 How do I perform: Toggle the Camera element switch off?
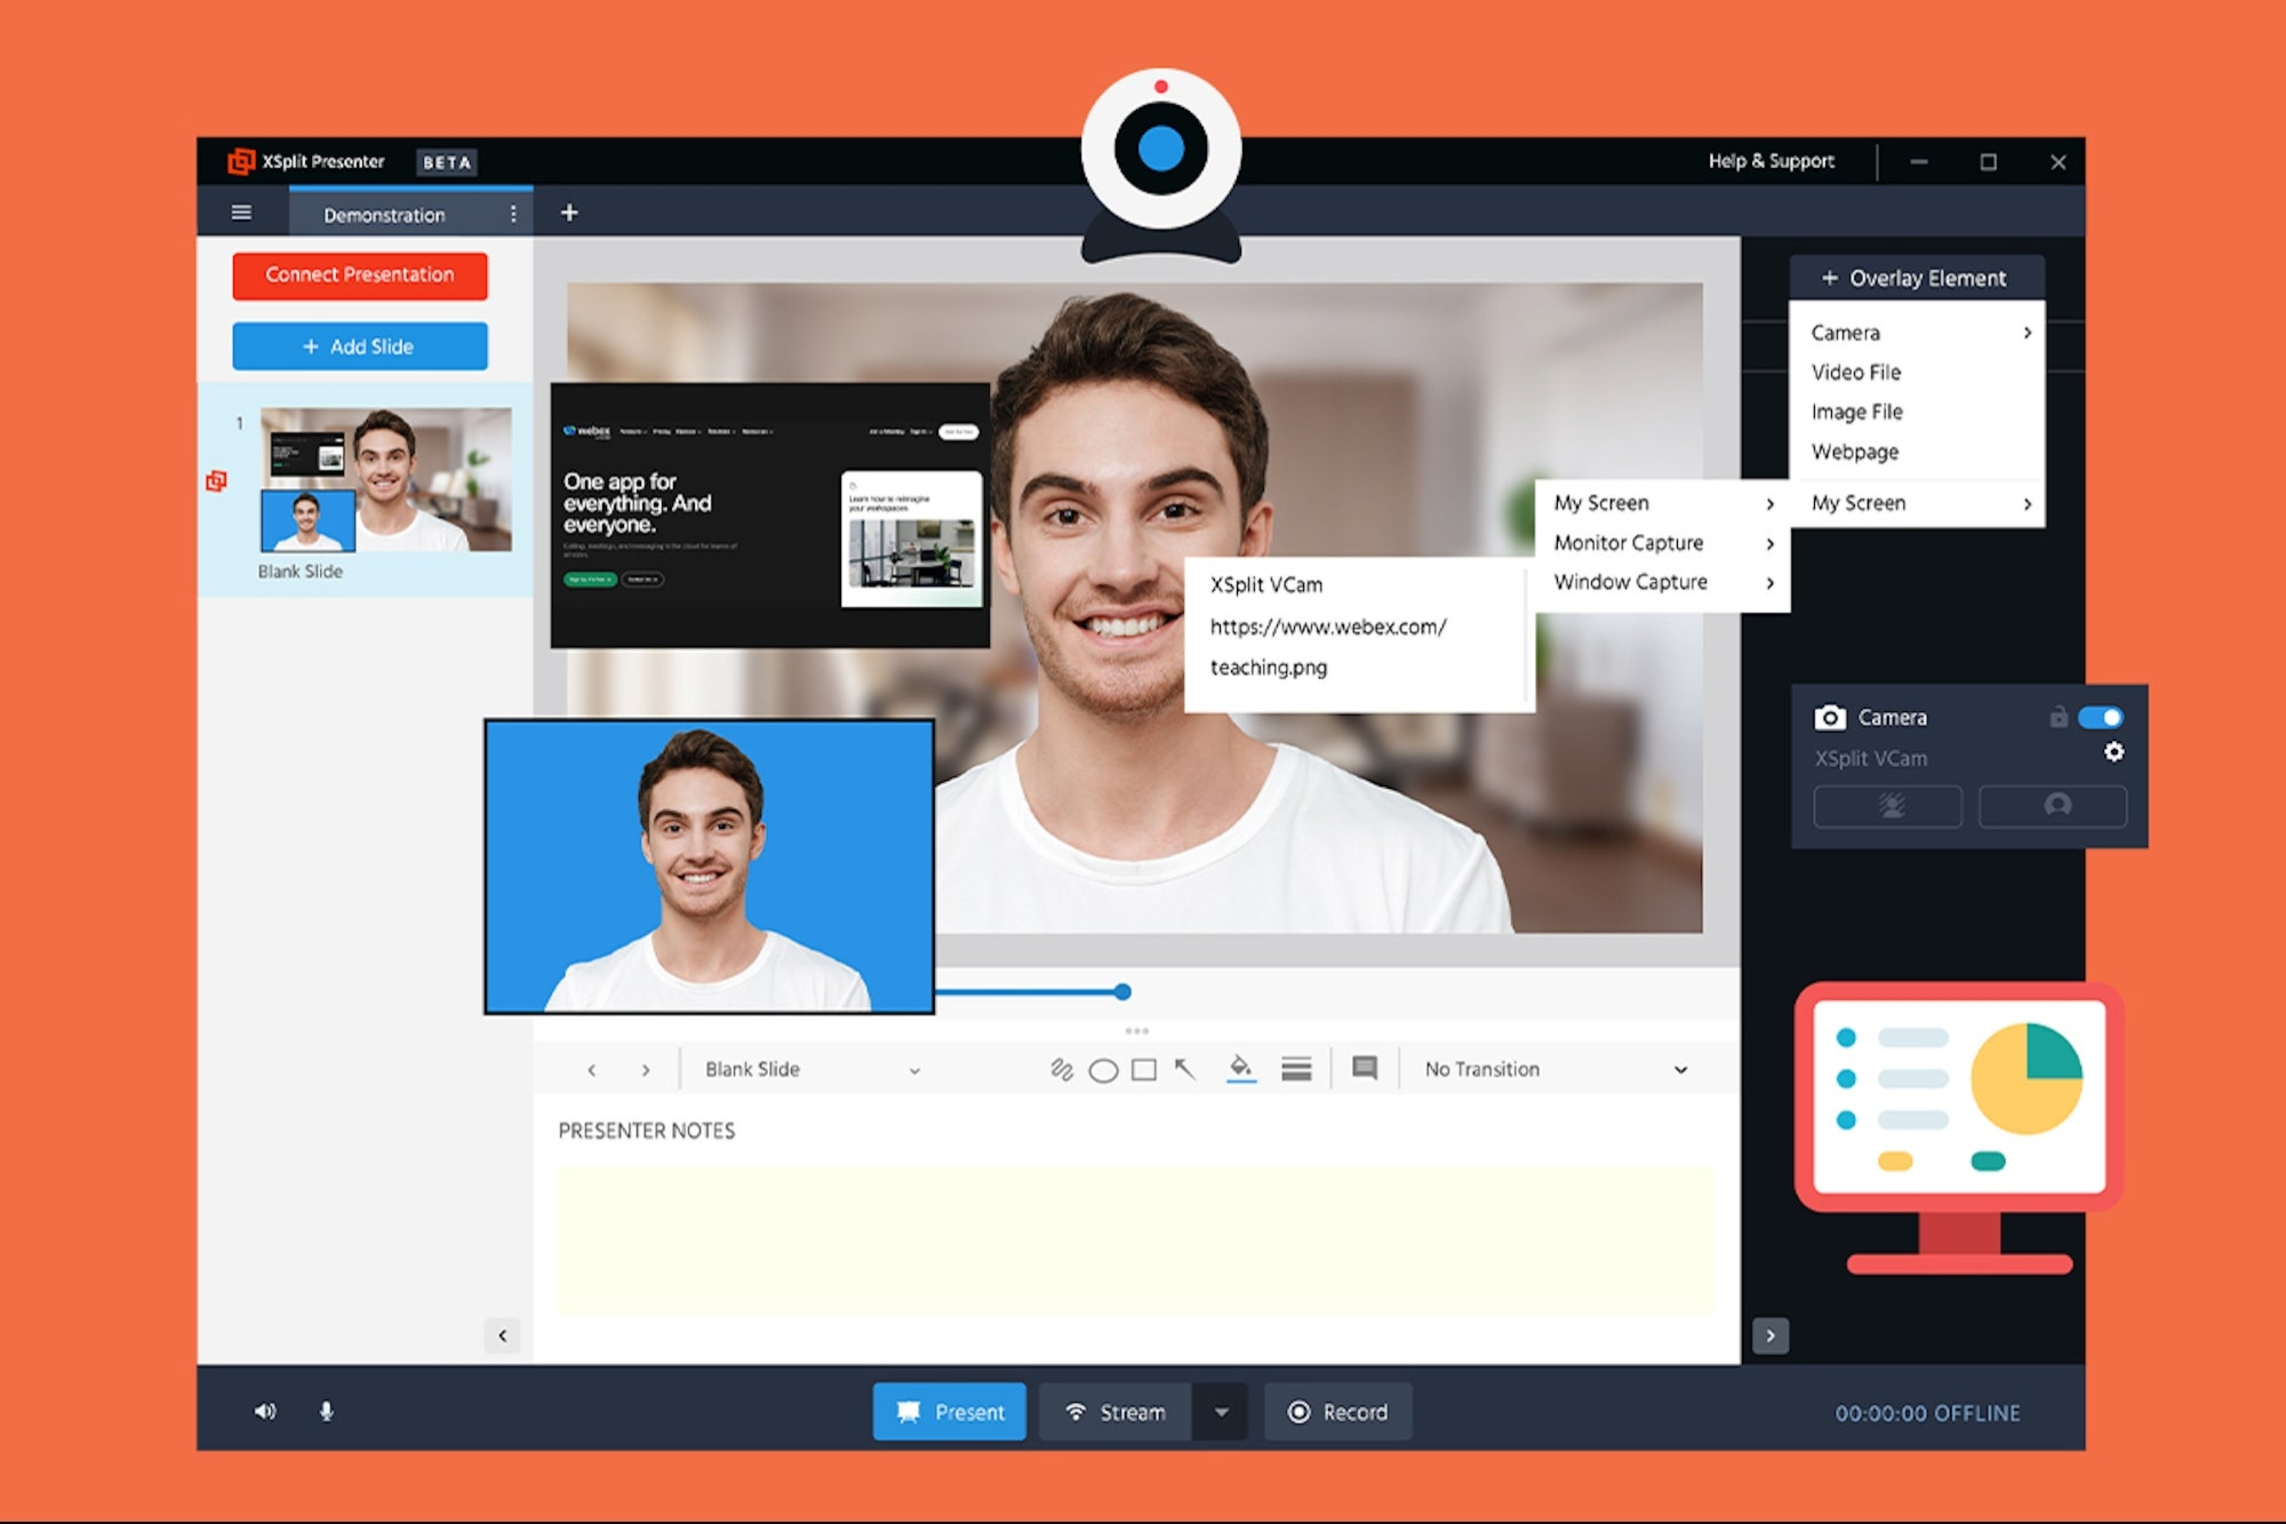click(2100, 717)
